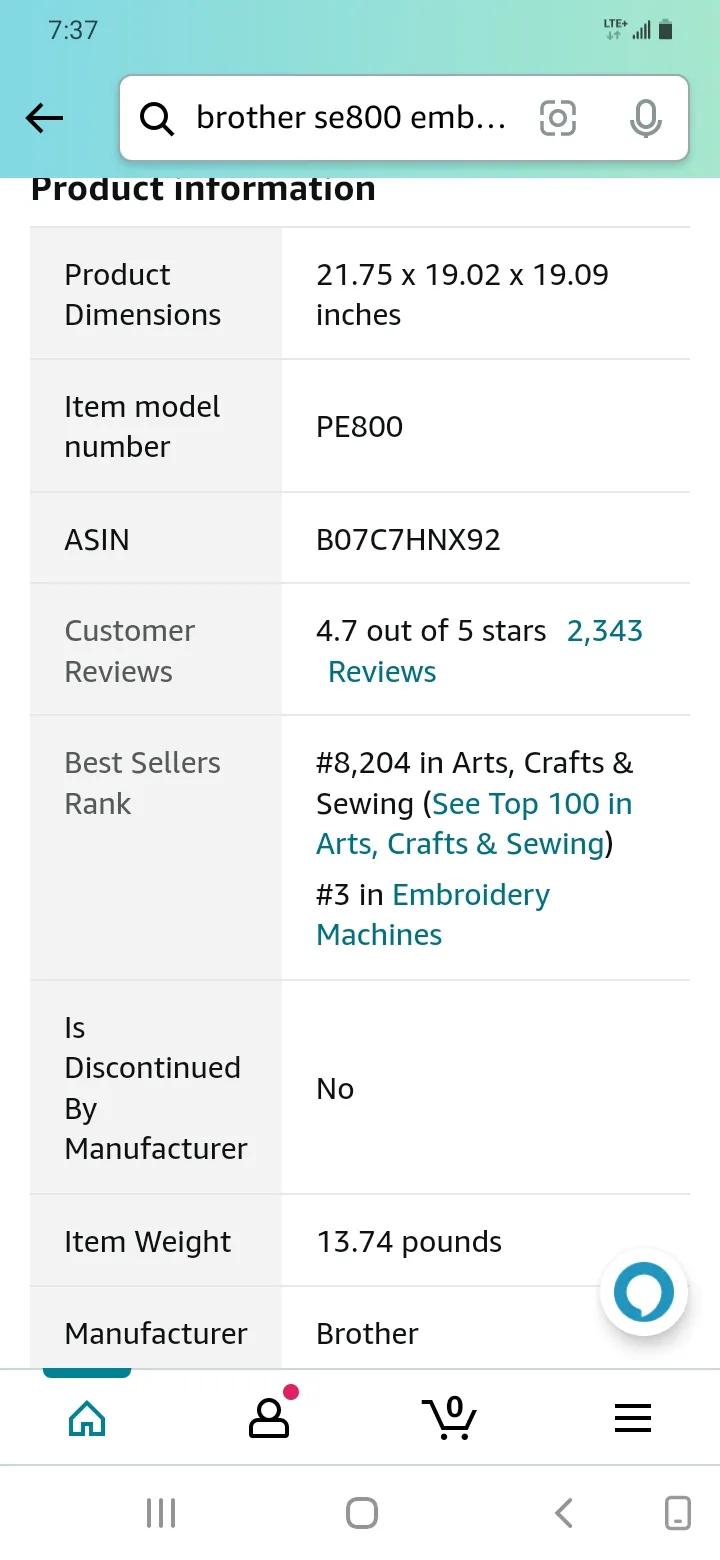
Task: Tap the microphone voice search icon
Action: 646,119
